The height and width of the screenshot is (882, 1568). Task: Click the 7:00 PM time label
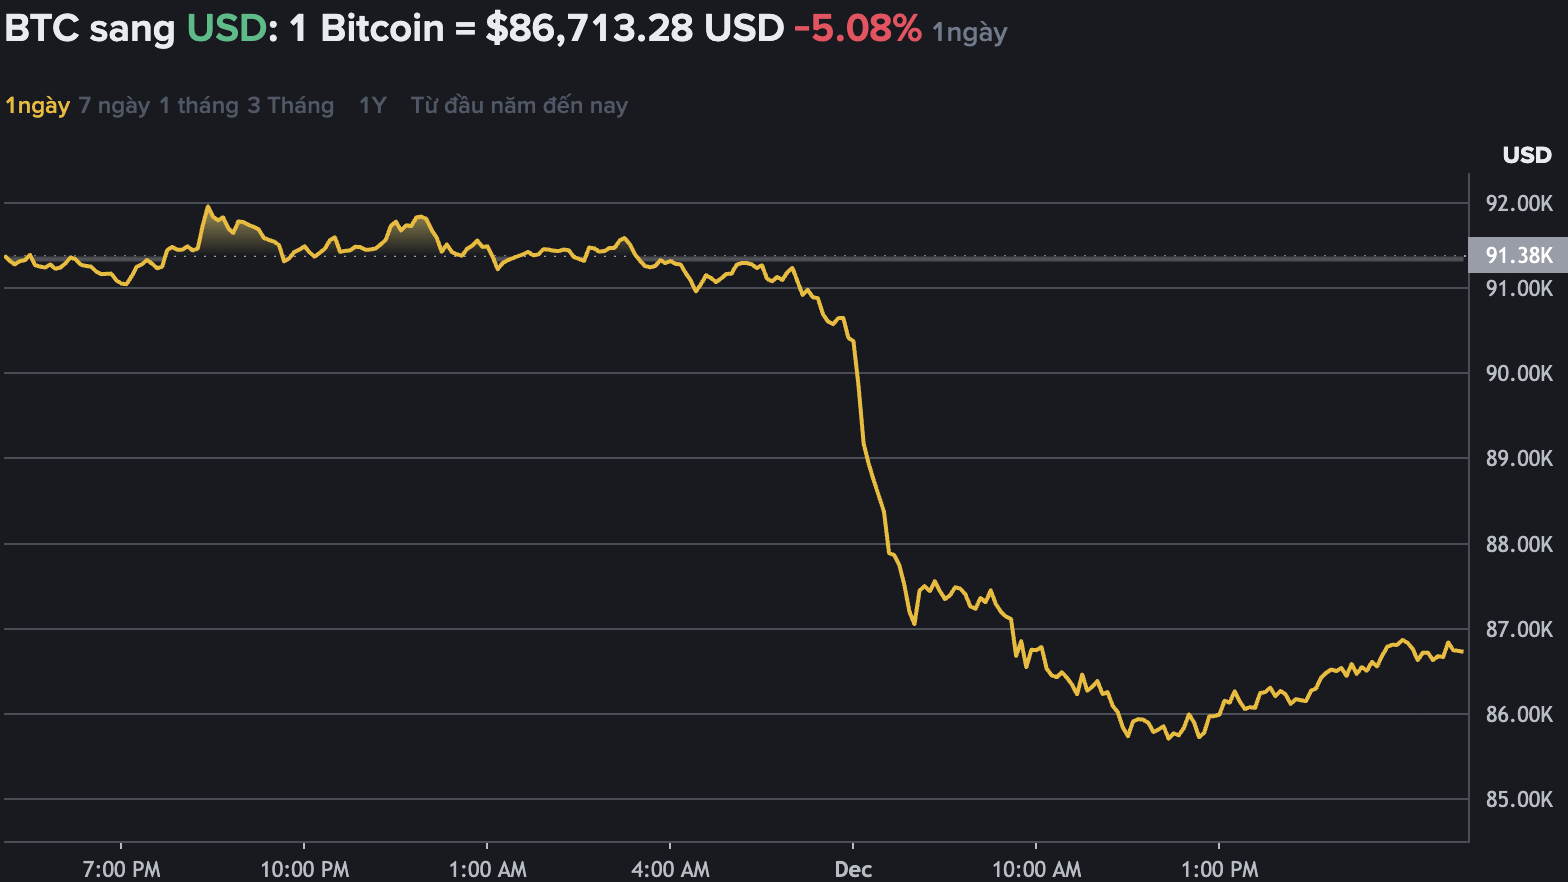120,869
